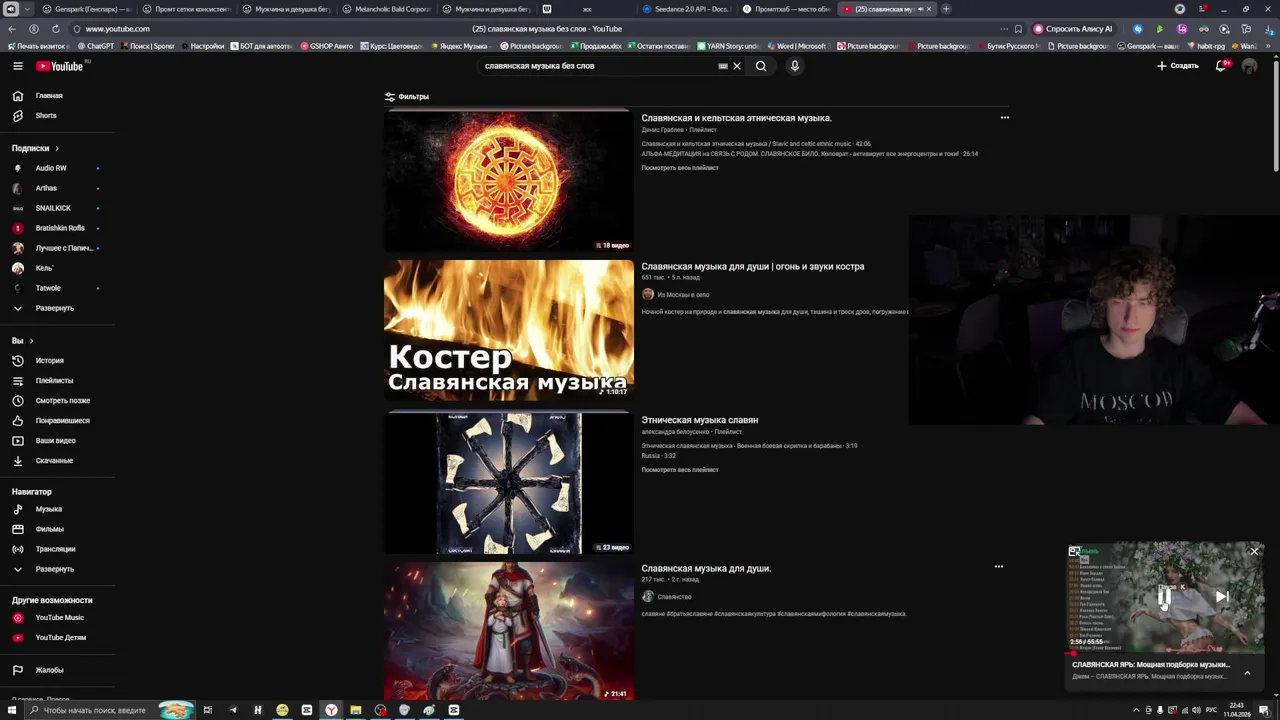The height and width of the screenshot is (720, 1280).
Task: Open the YouTube hamburger guide menu
Action: click(x=17, y=66)
